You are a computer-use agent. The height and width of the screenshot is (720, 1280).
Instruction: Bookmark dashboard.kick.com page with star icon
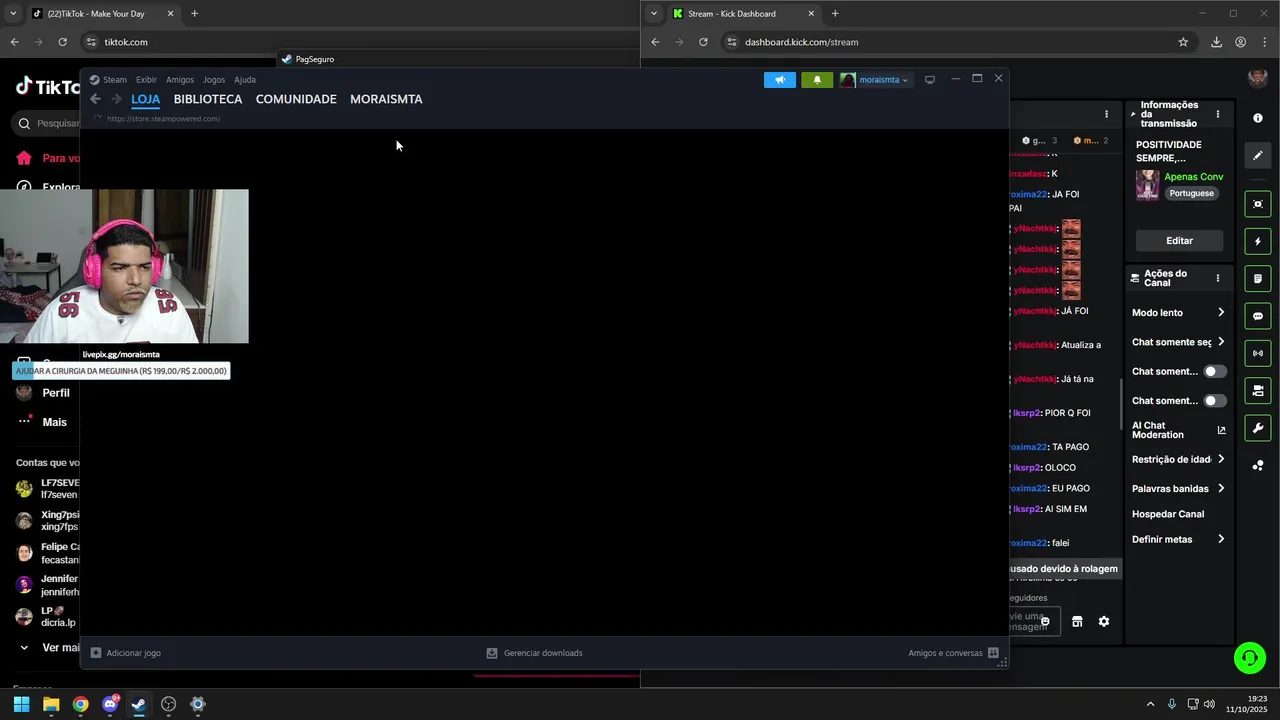point(1183,42)
